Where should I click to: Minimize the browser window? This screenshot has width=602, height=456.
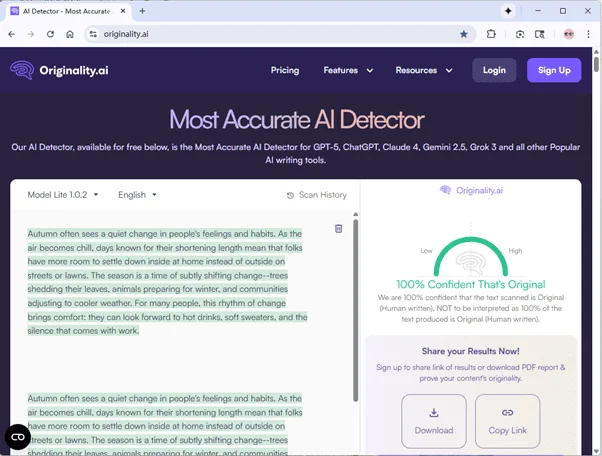(538, 11)
